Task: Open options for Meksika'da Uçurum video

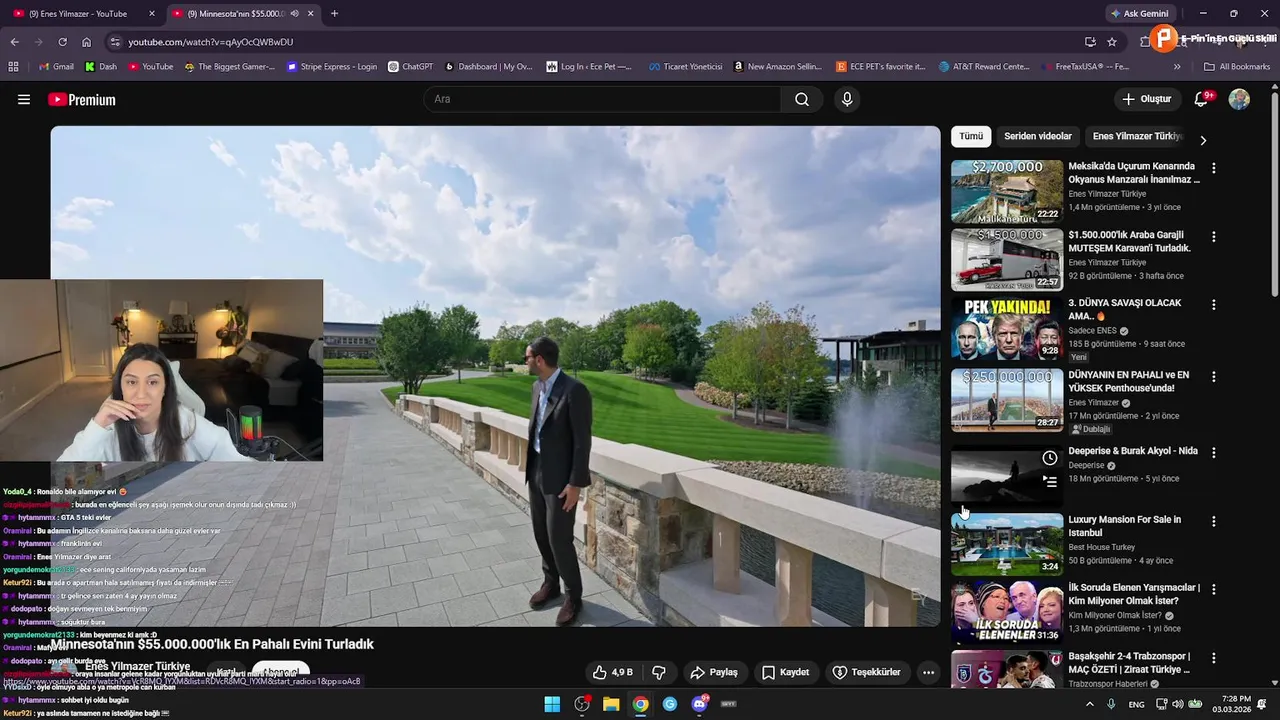Action: pyautogui.click(x=1214, y=168)
